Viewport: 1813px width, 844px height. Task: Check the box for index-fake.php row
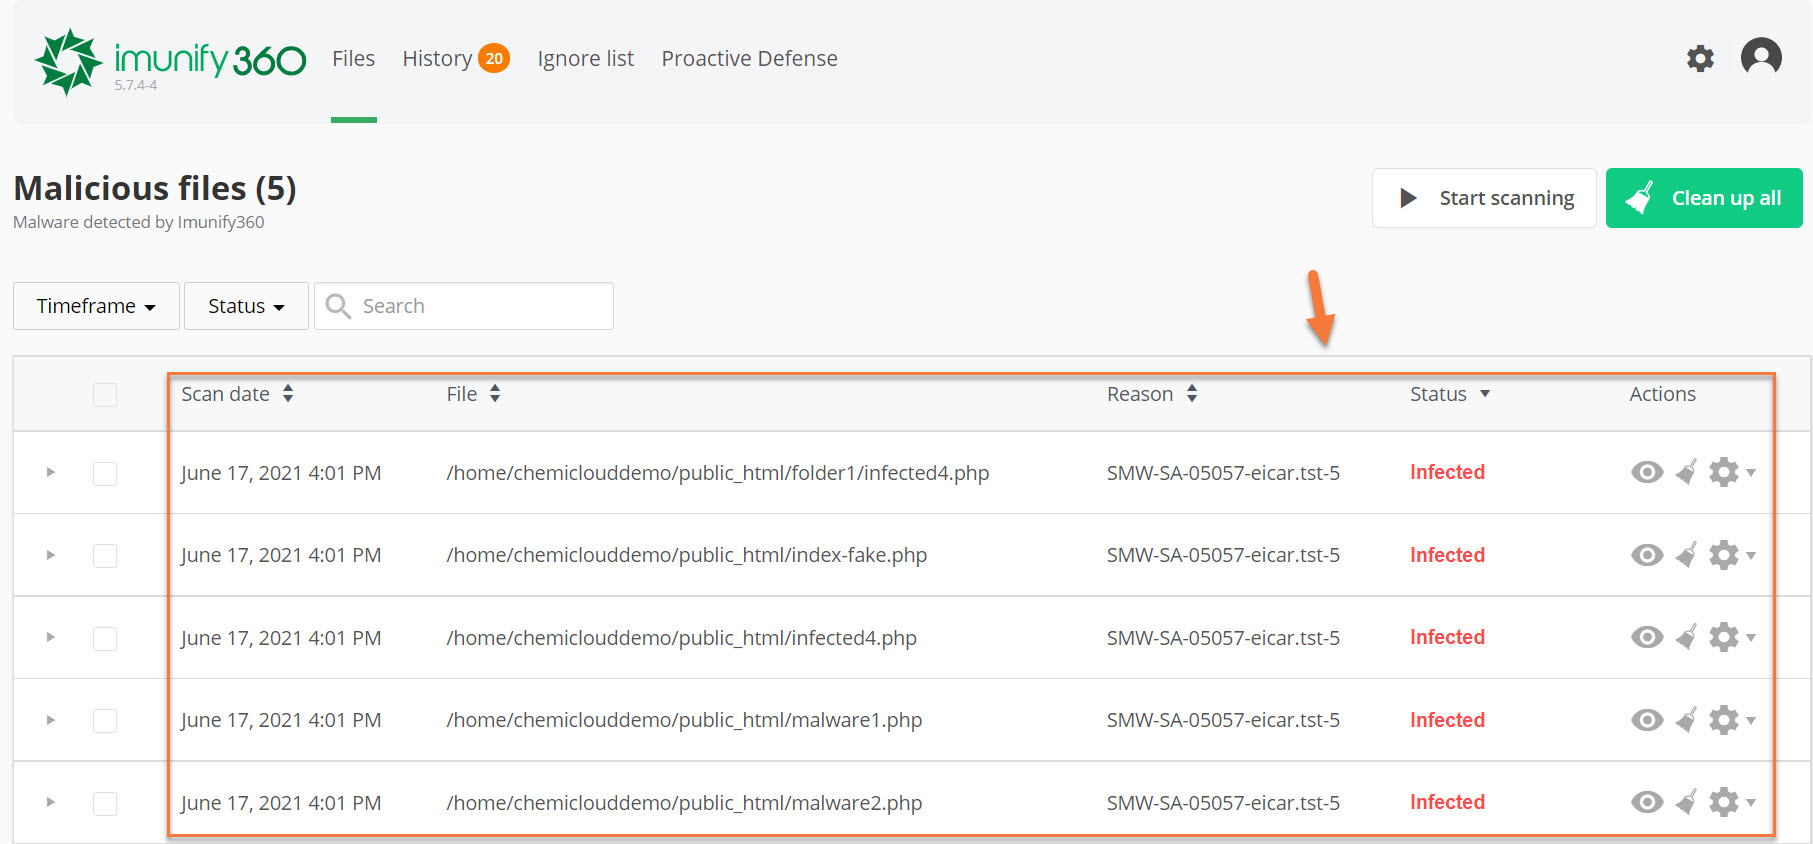105,556
